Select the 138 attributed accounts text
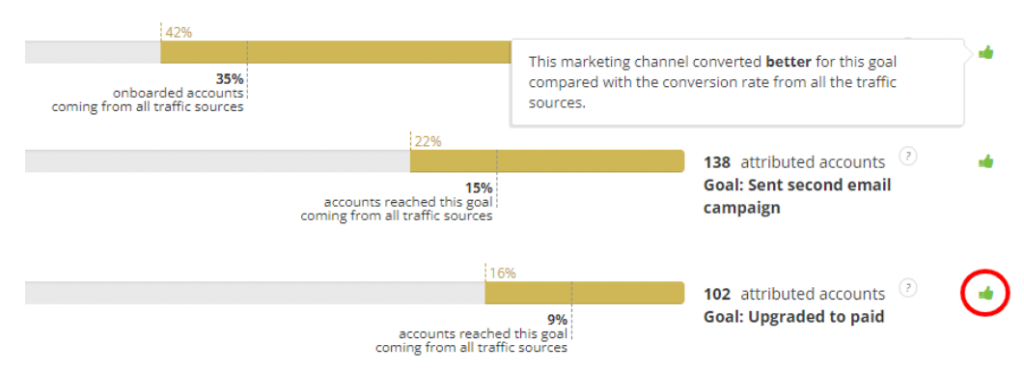The image size is (1024, 373). pos(794,162)
